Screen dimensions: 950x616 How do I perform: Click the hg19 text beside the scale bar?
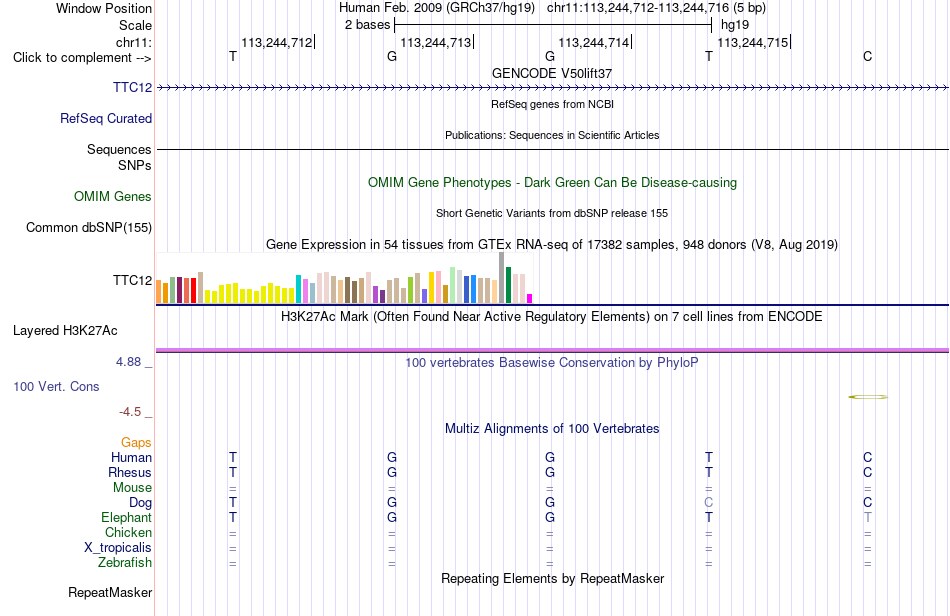pyautogui.click(x=735, y=25)
